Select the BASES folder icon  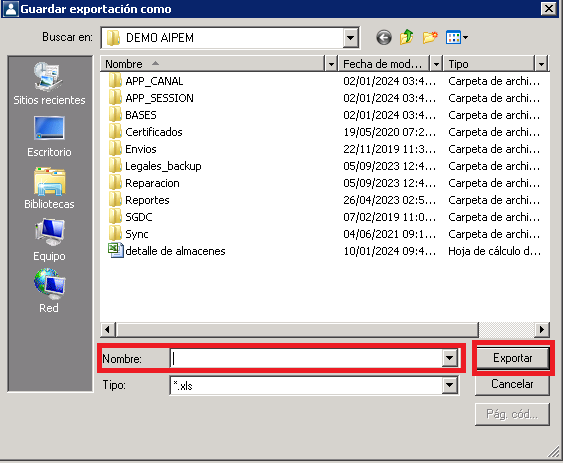tap(115, 114)
